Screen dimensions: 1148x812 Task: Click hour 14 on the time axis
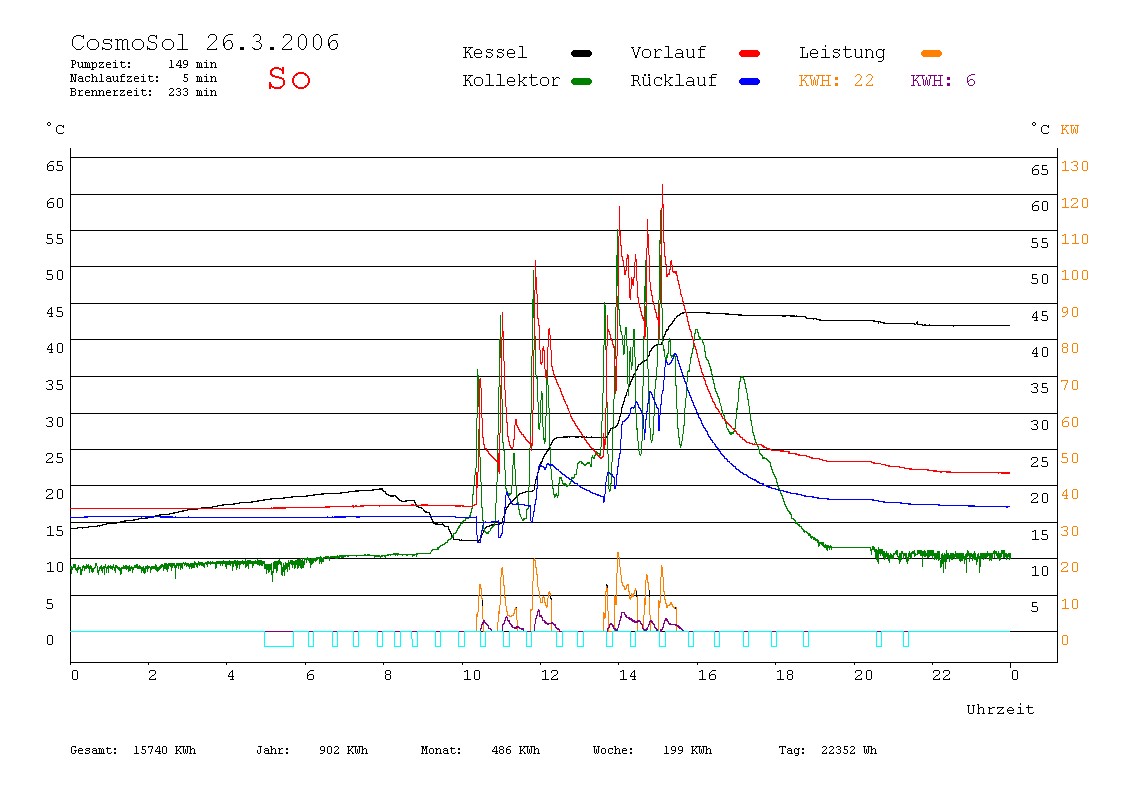click(x=627, y=675)
